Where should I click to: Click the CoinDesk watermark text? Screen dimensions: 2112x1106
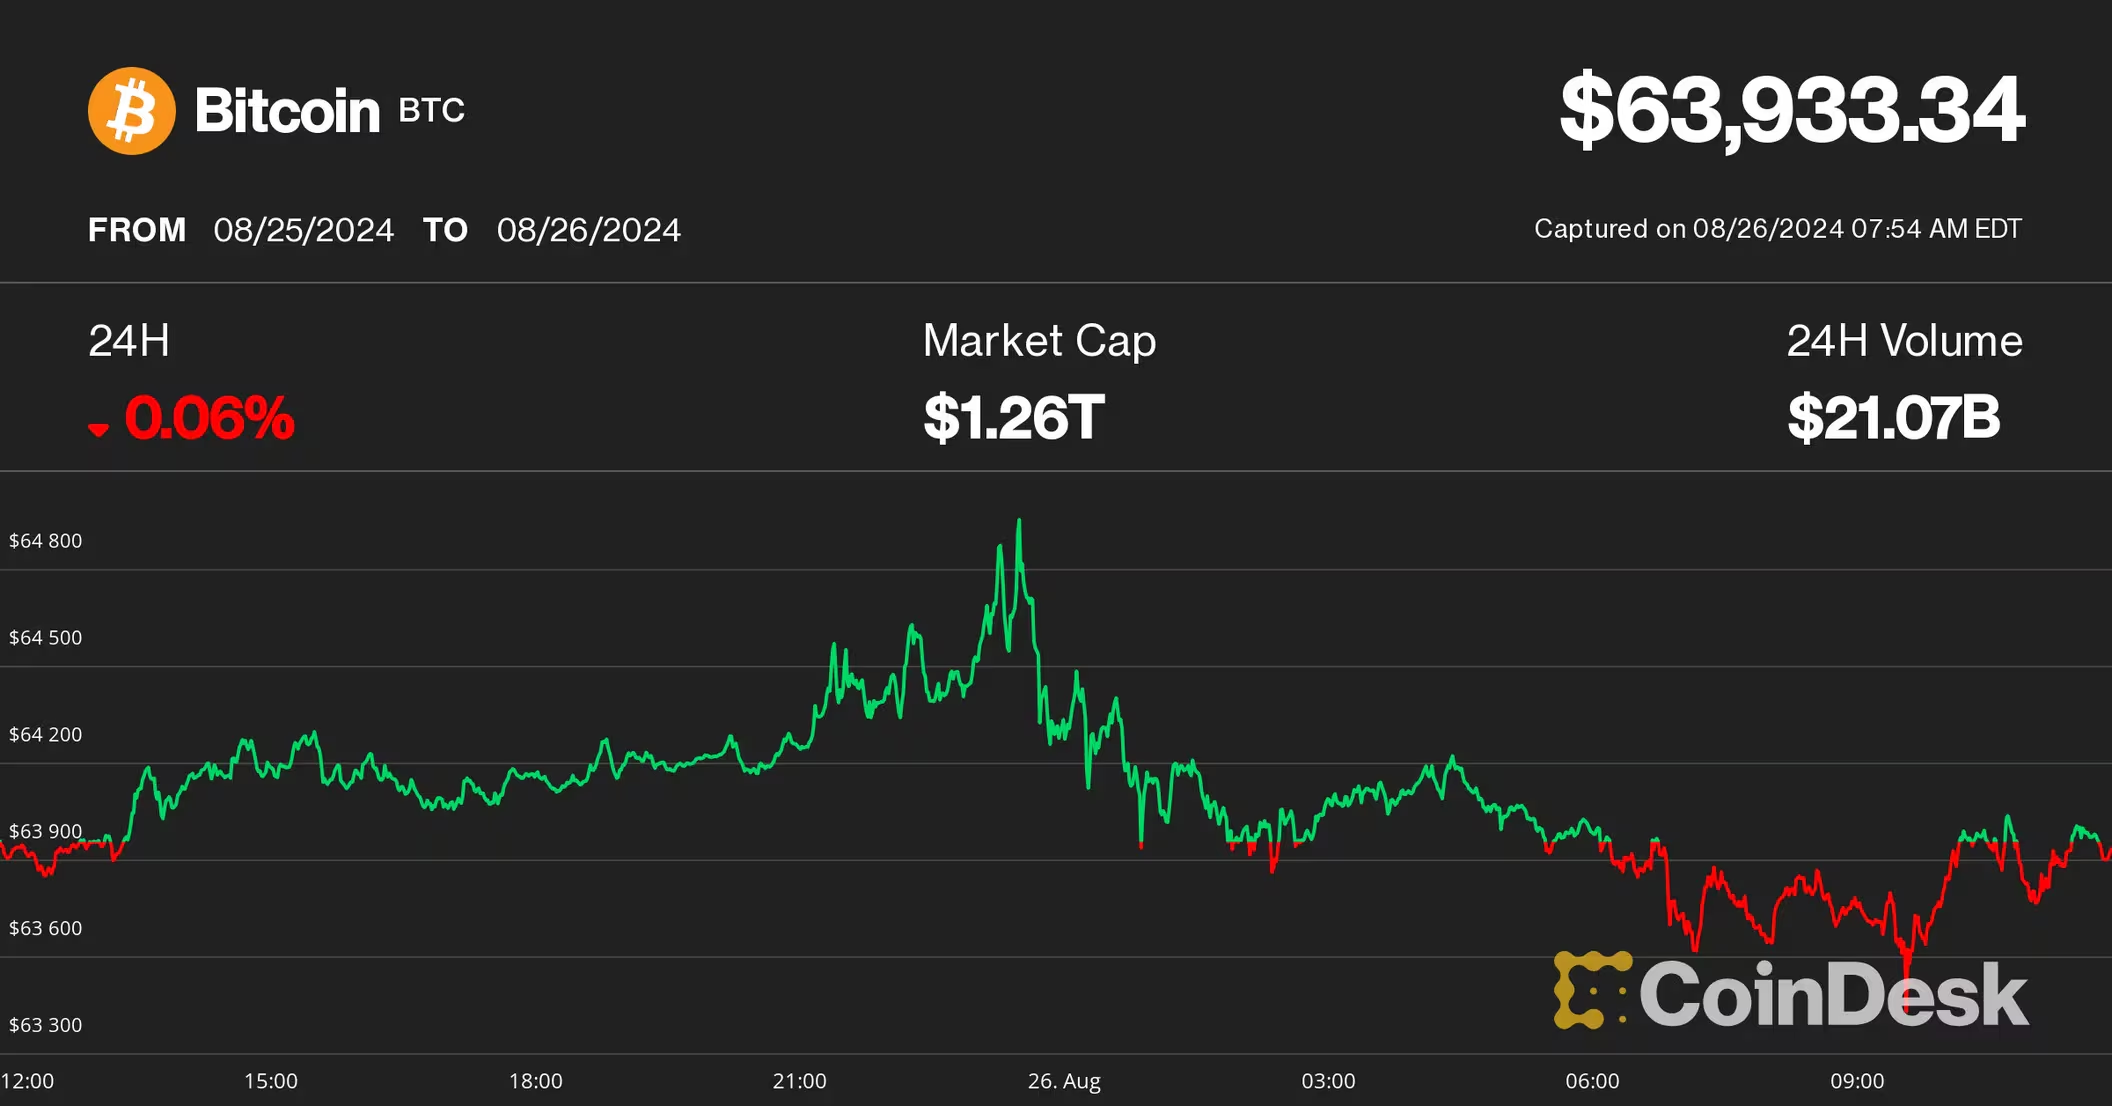[1833, 994]
